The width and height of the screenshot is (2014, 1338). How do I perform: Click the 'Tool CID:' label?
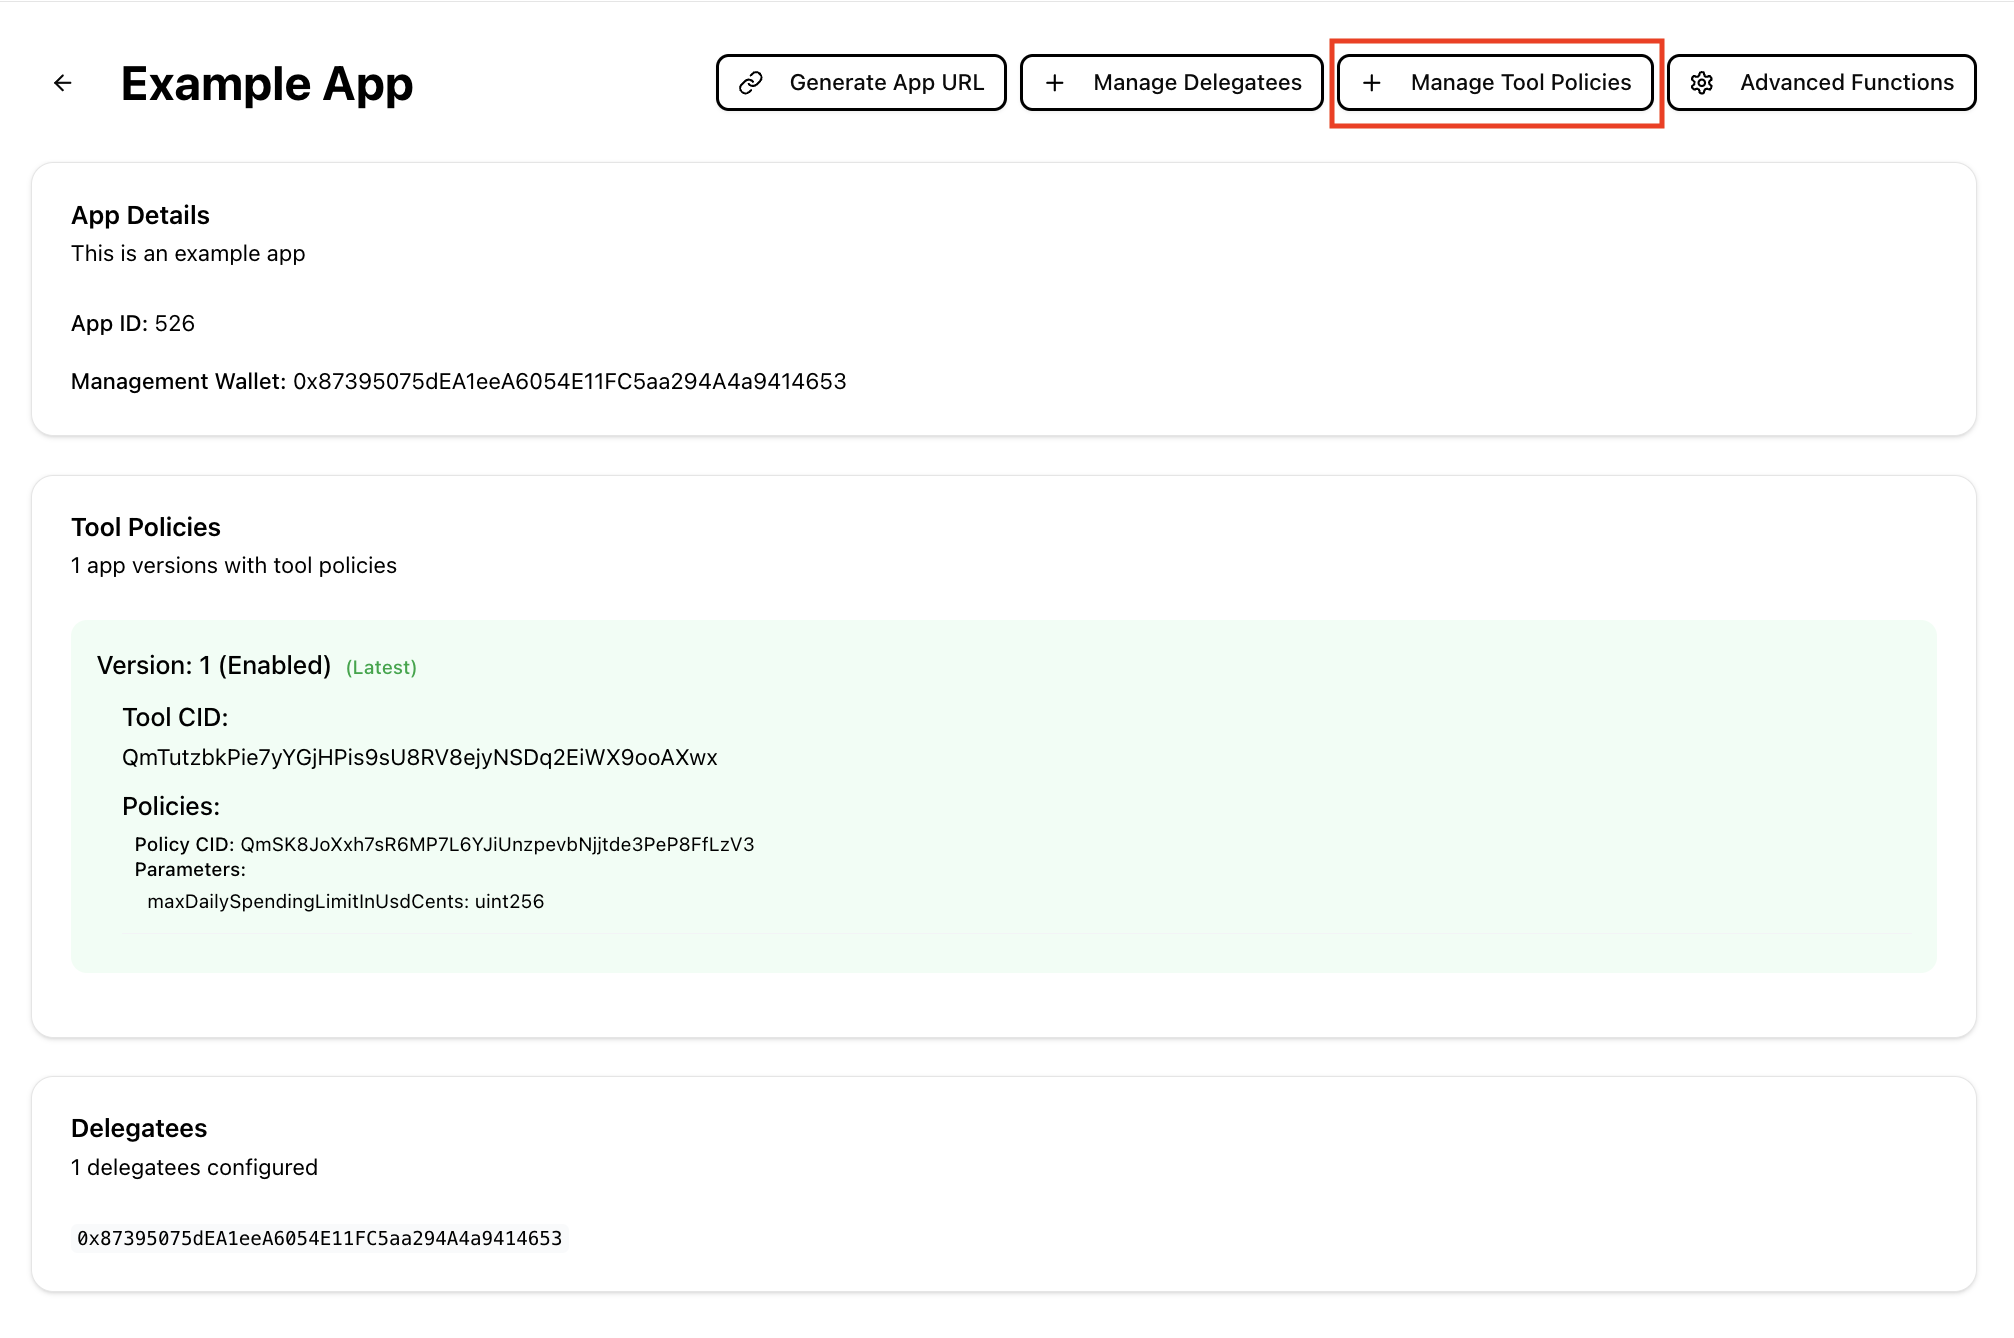tap(175, 718)
